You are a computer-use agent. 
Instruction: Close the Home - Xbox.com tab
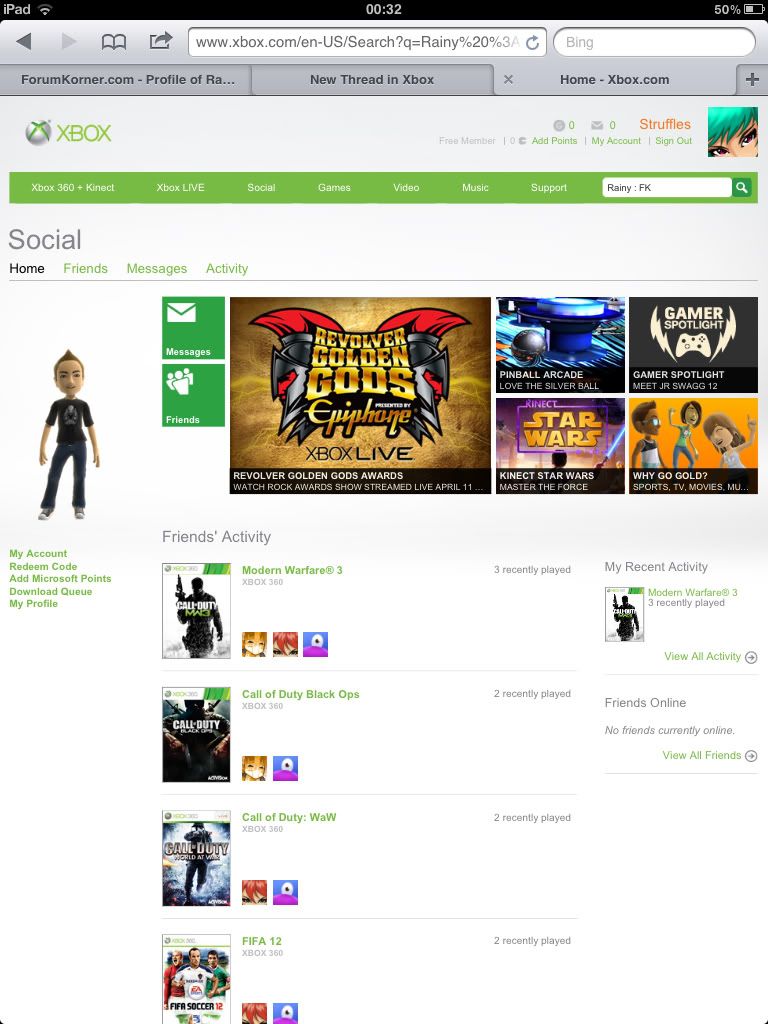[508, 80]
